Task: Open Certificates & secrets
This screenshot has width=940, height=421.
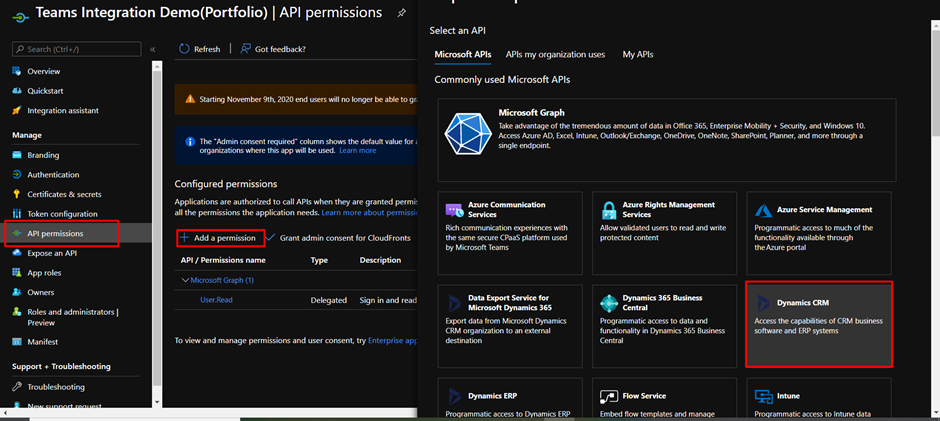Action: (64, 194)
